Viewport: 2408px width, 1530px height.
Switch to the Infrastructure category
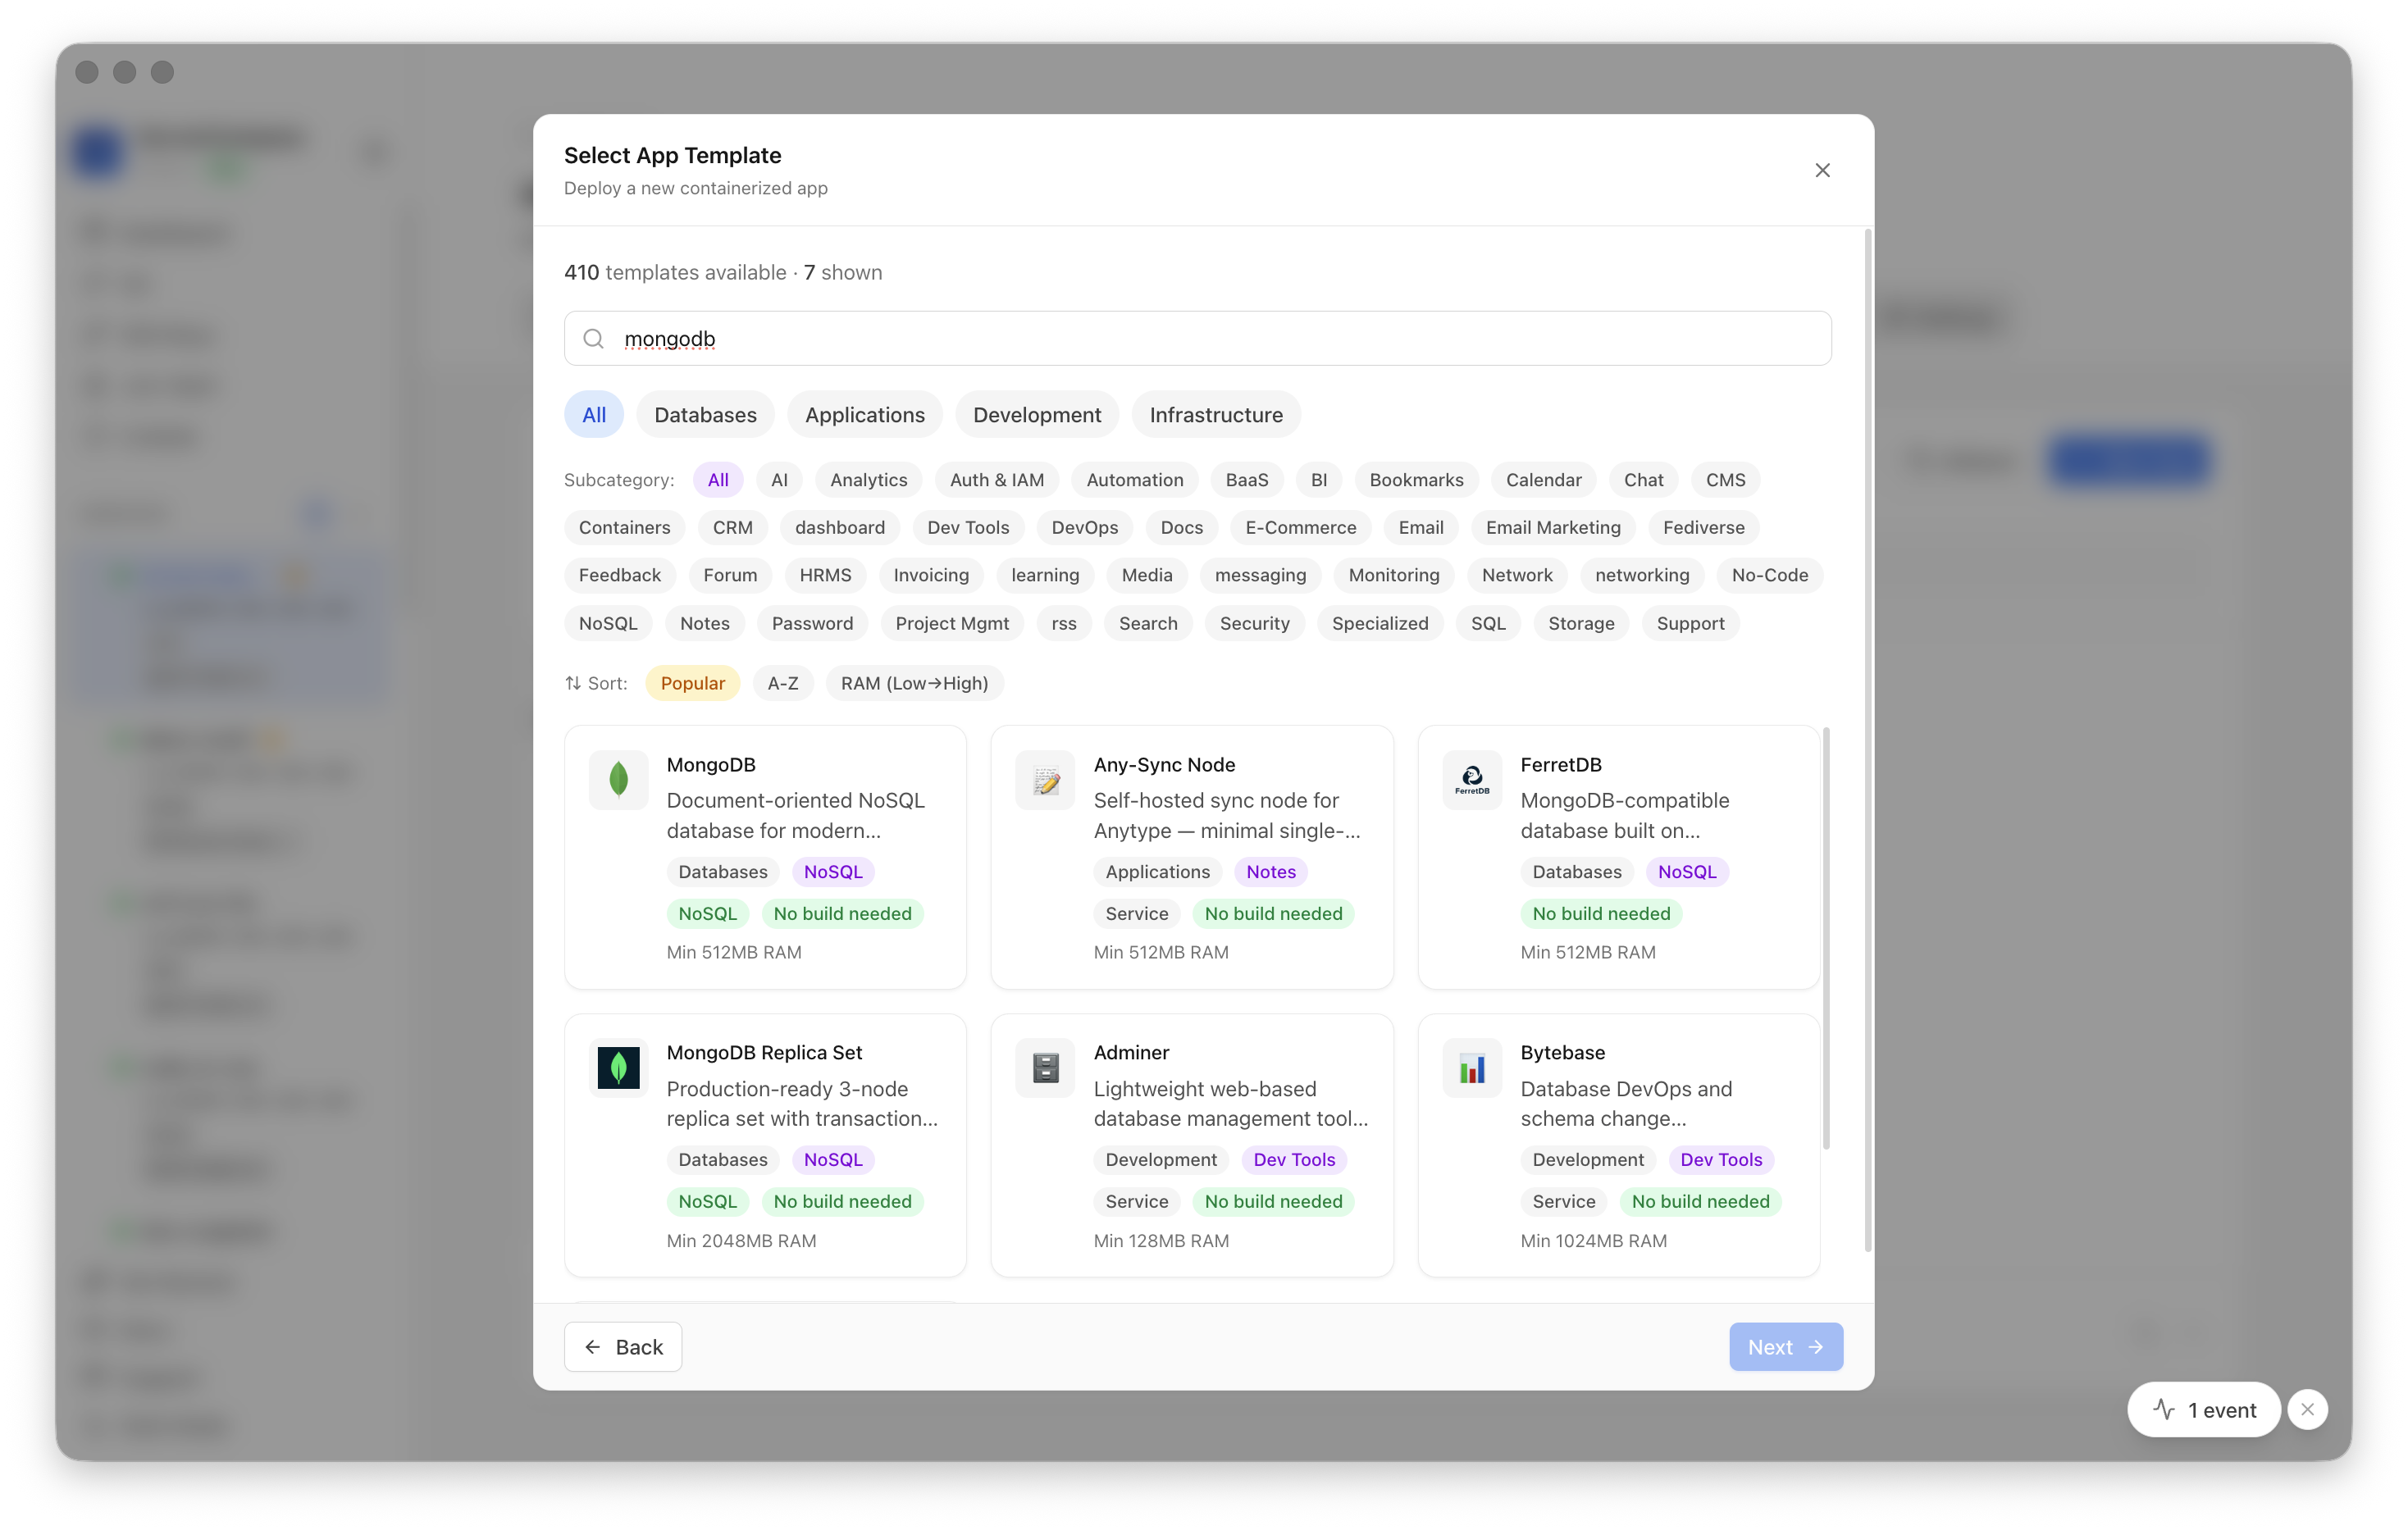tap(1216, 414)
